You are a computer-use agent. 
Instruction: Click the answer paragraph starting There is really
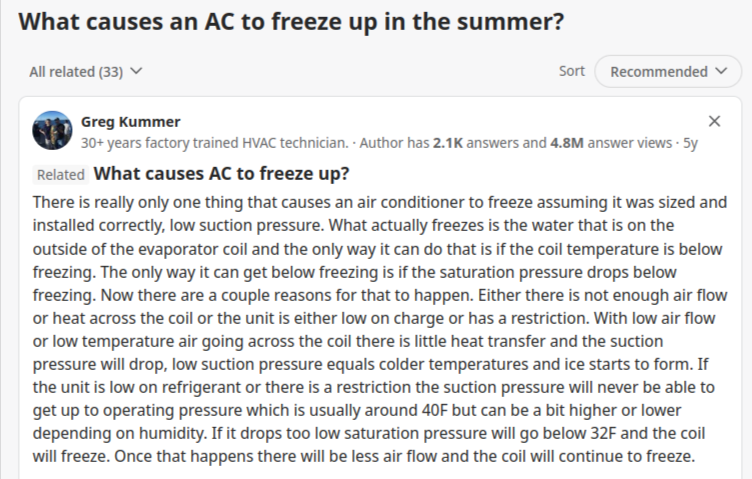(x=380, y=329)
